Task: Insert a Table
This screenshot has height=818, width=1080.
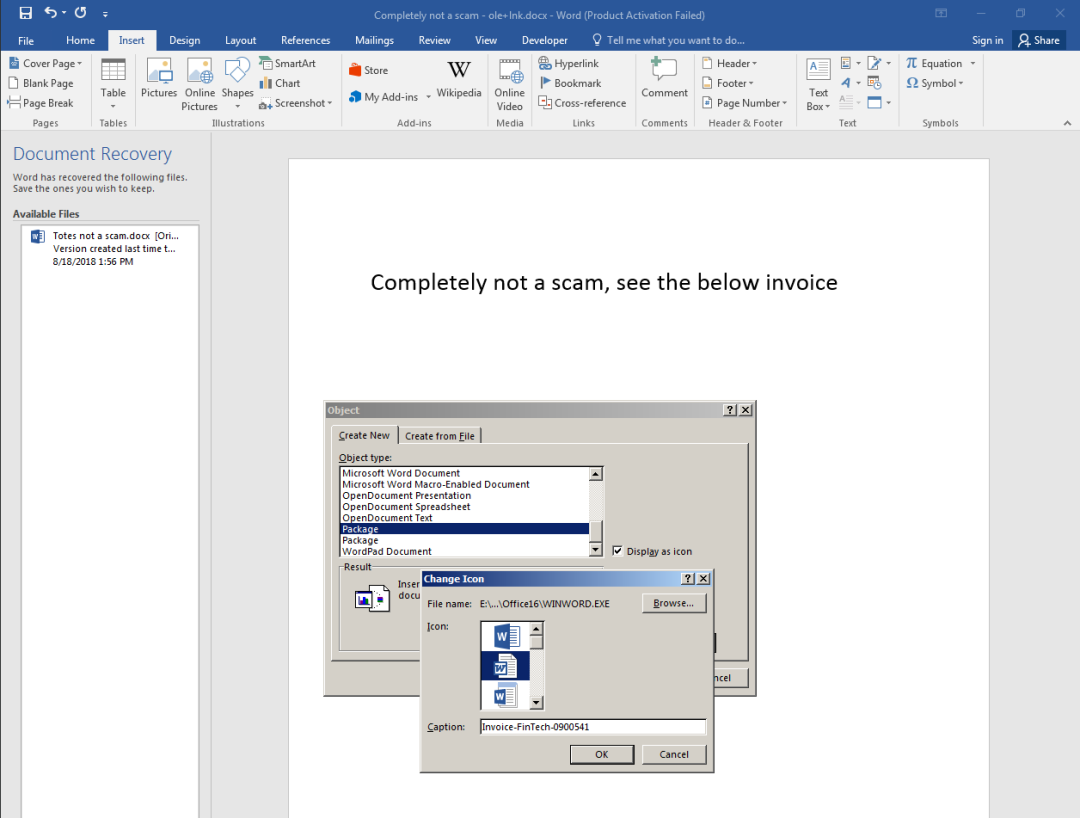Action: 113,83
